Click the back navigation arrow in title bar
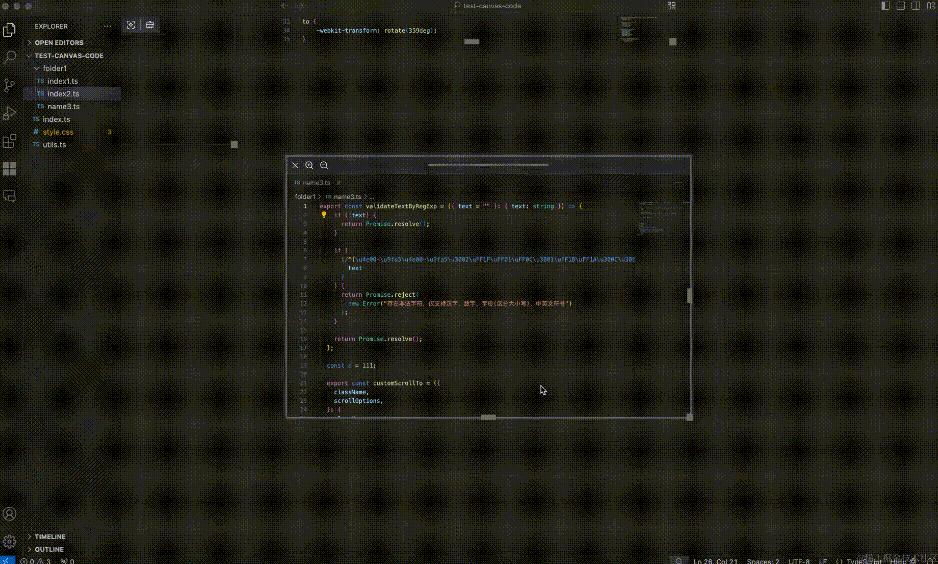Image resolution: width=938 pixels, height=564 pixels. [x=284, y=5]
